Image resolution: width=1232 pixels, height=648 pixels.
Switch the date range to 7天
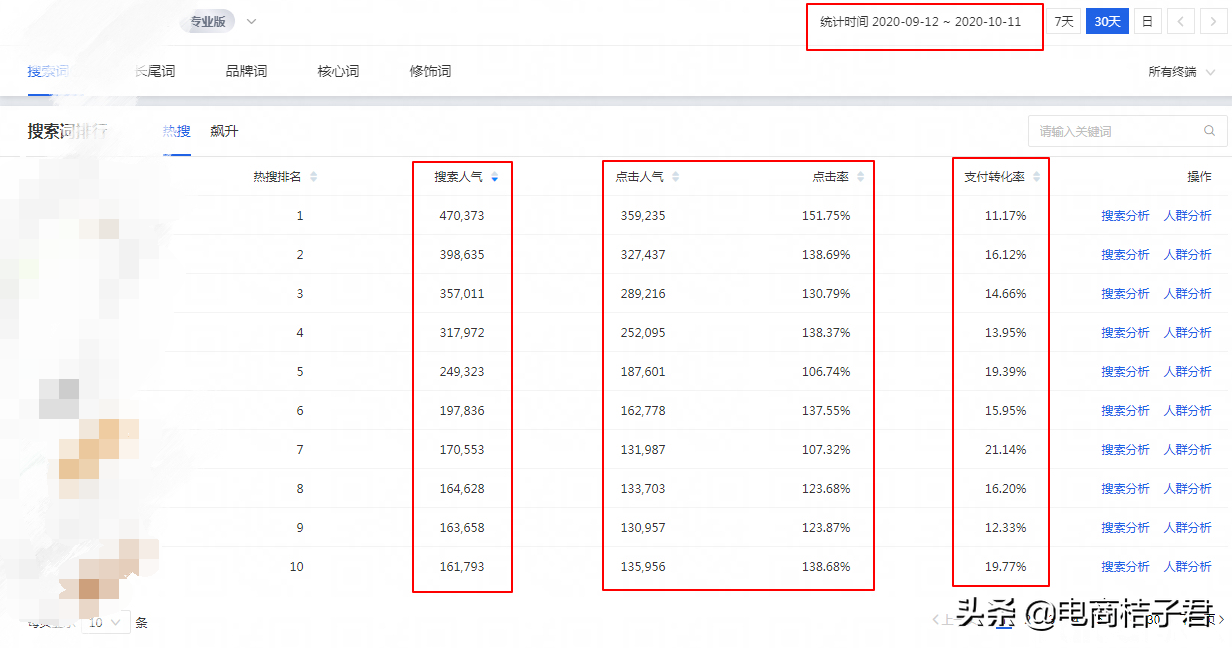(1063, 20)
